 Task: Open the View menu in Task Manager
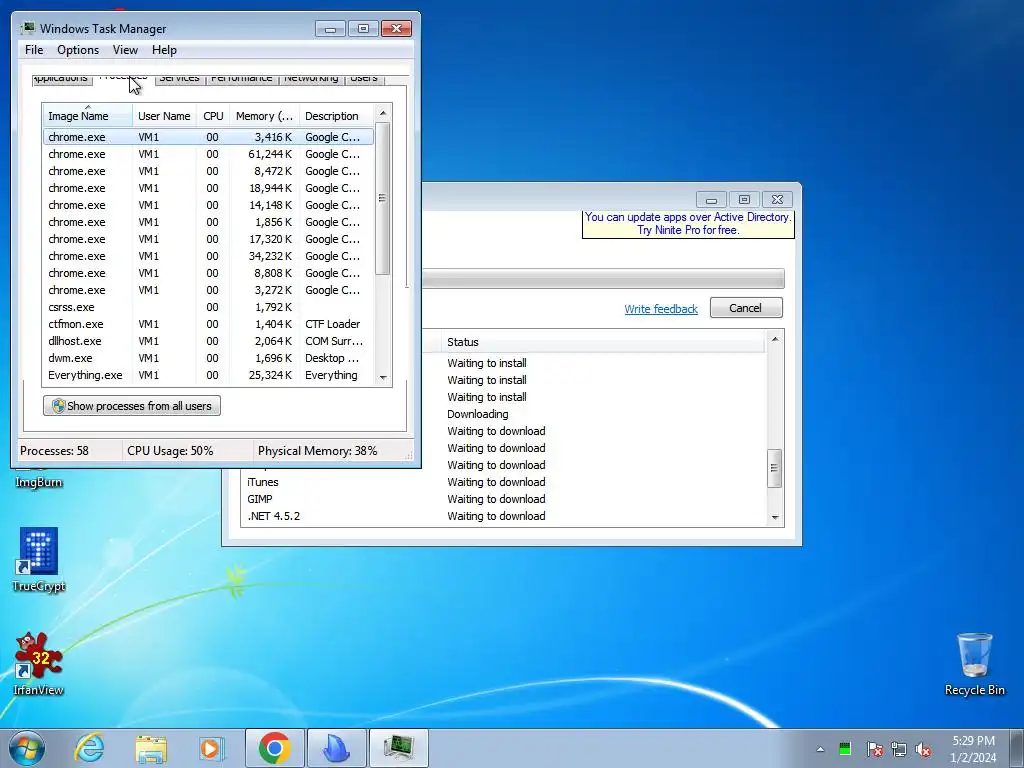tap(125, 50)
